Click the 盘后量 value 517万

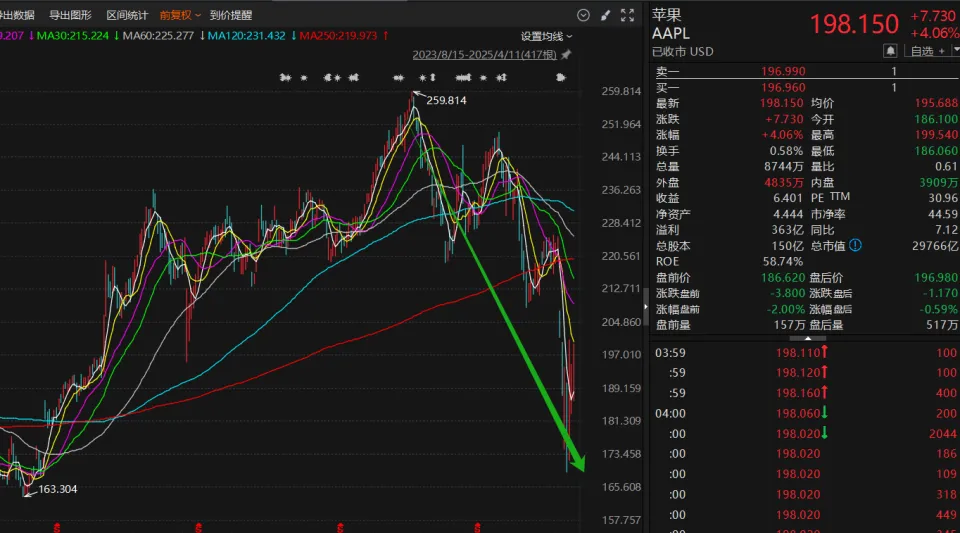pos(943,325)
